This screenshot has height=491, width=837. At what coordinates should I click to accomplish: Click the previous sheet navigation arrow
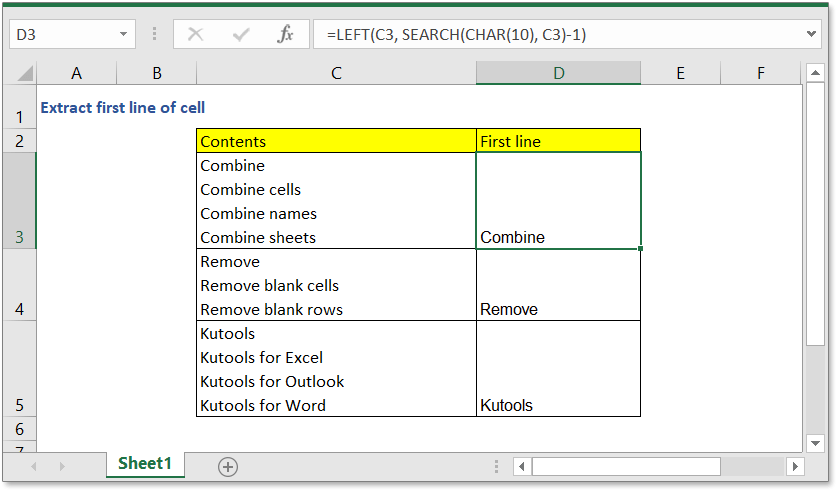point(34,466)
